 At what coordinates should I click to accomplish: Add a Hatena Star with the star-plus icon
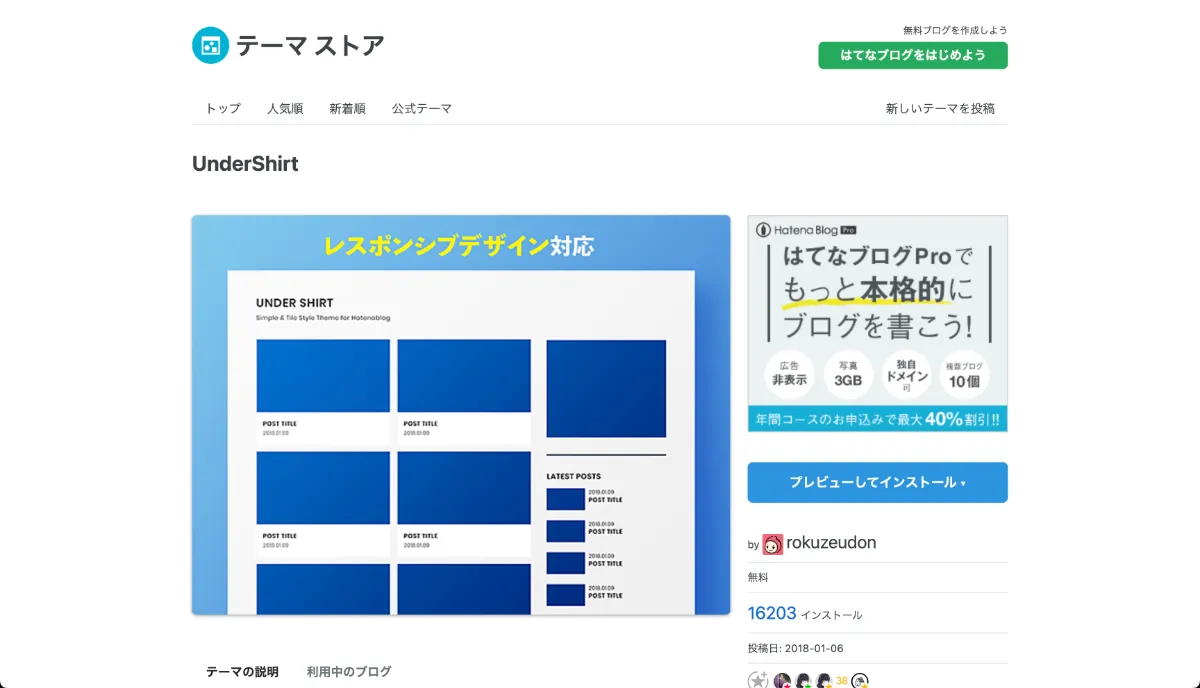[x=758, y=681]
